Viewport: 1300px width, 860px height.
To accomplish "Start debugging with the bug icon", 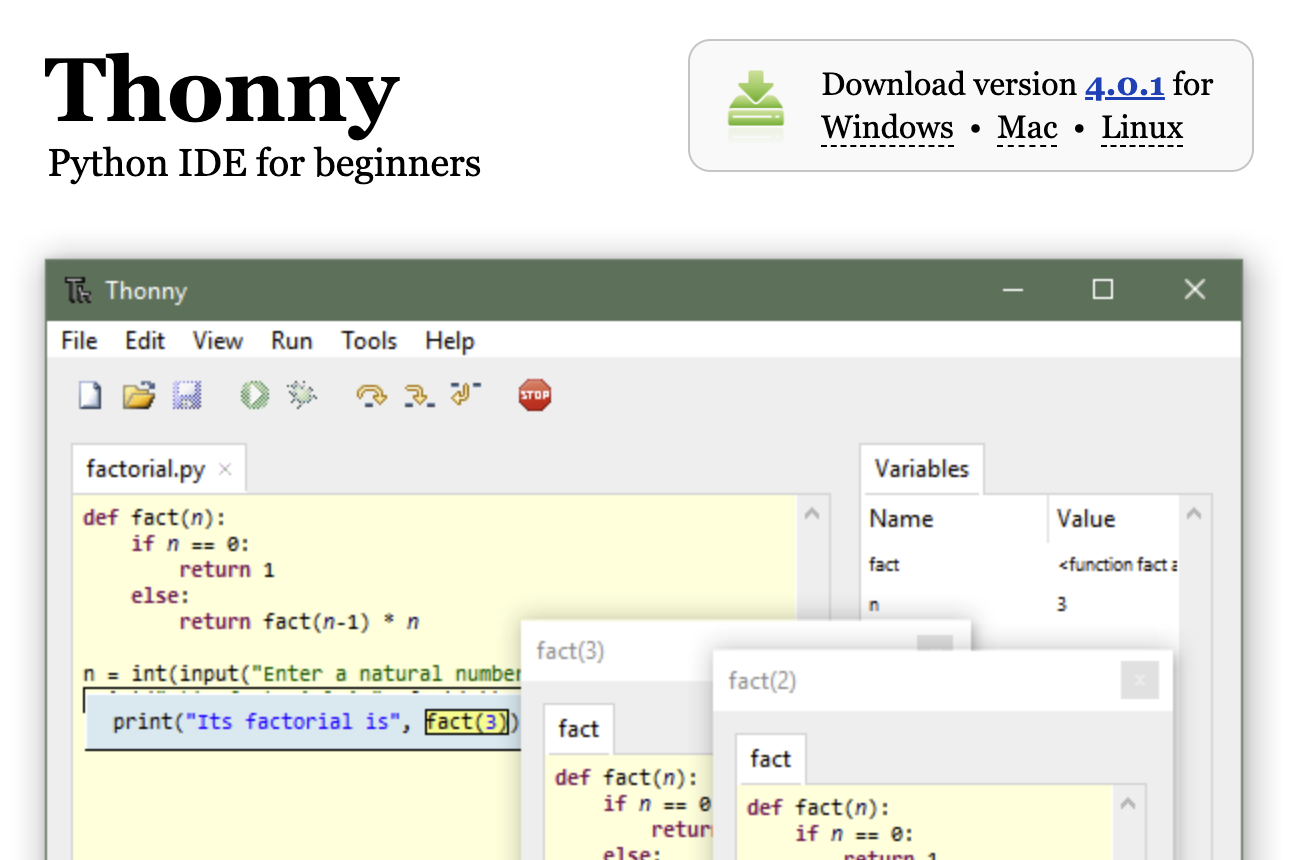I will point(301,395).
